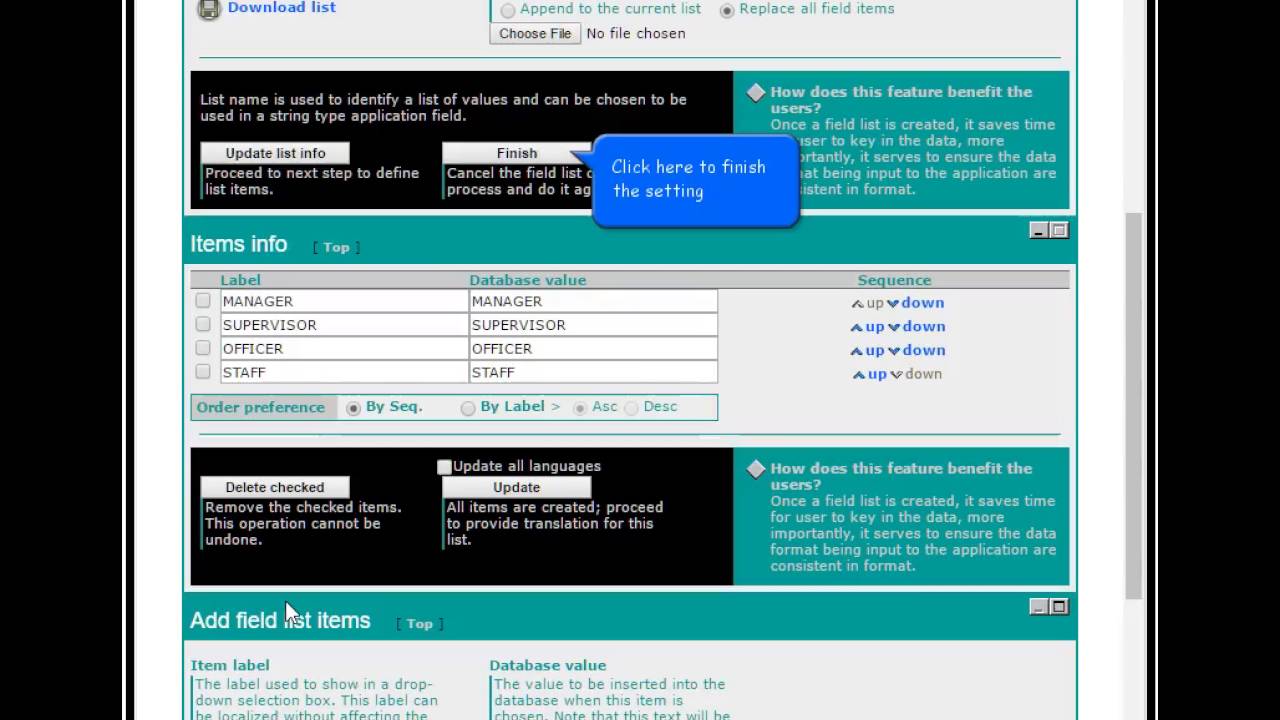Click the Label column header

pos(241,280)
